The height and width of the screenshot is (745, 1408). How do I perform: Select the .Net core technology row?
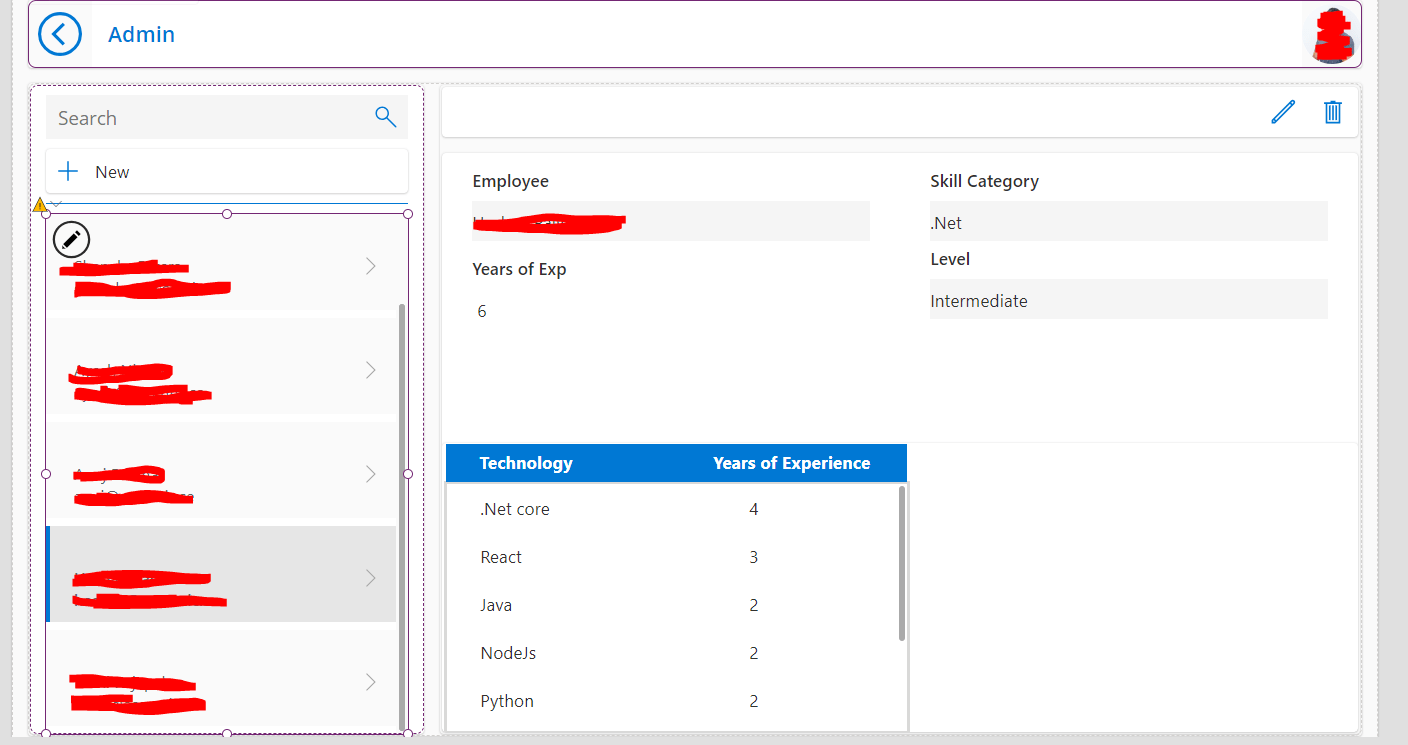tap(515, 509)
